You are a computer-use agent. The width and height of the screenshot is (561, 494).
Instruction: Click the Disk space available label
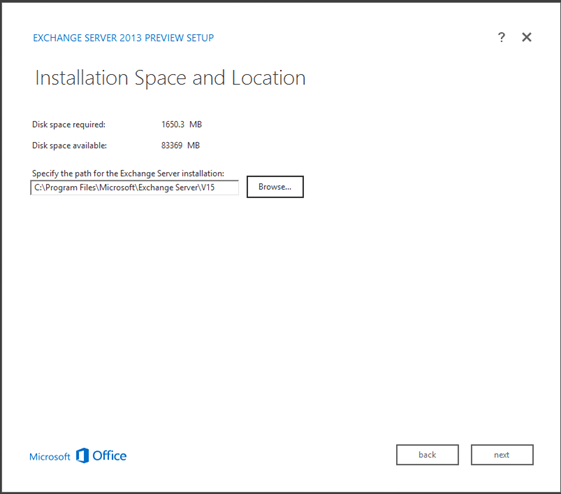pos(69,146)
